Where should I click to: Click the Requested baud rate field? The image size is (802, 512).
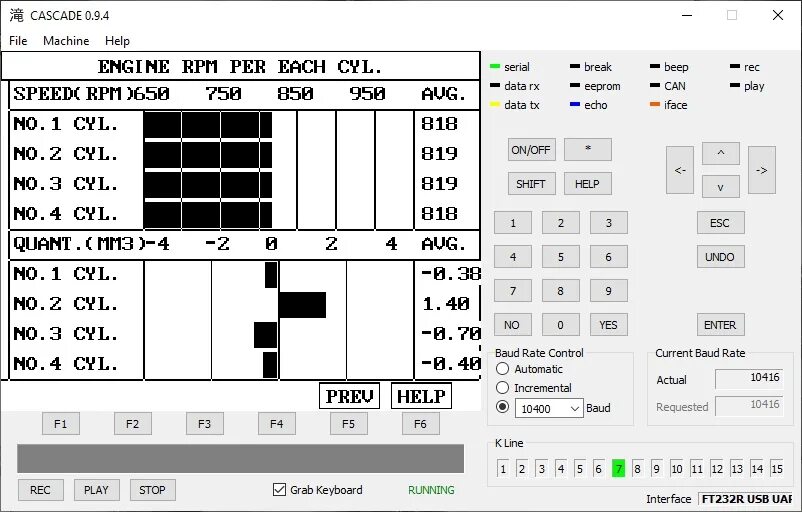point(749,406)
